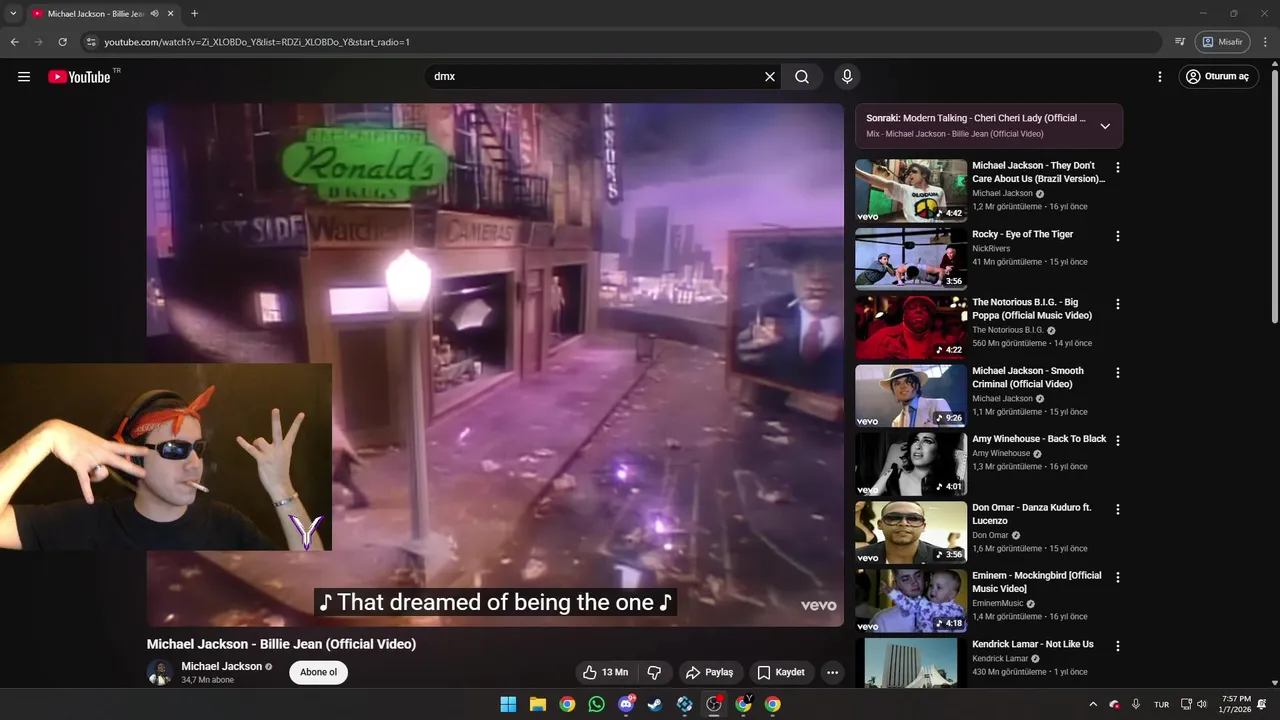The width and height of the screenshot is (1280, 720).
Task: Open OBS Studio from the taskbar
Action: (714, 704)
